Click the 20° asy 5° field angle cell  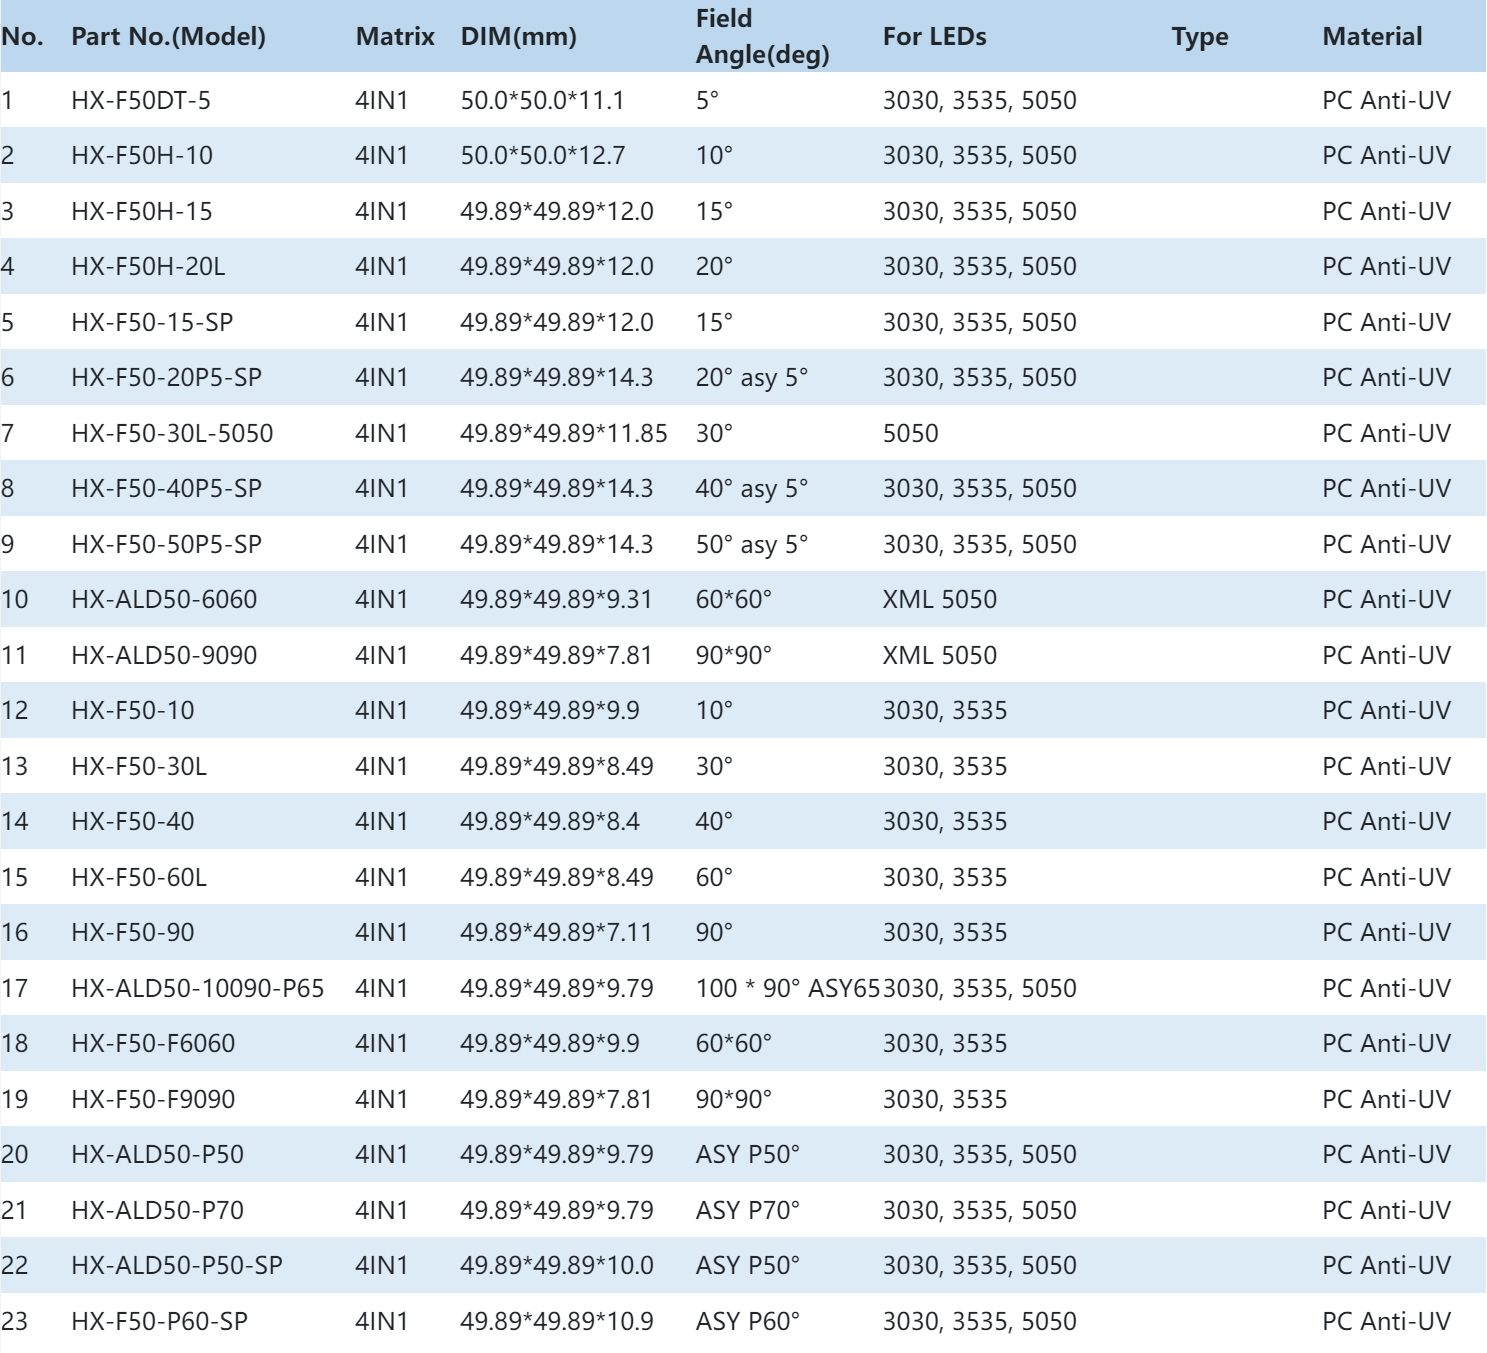tap(751, 378)
